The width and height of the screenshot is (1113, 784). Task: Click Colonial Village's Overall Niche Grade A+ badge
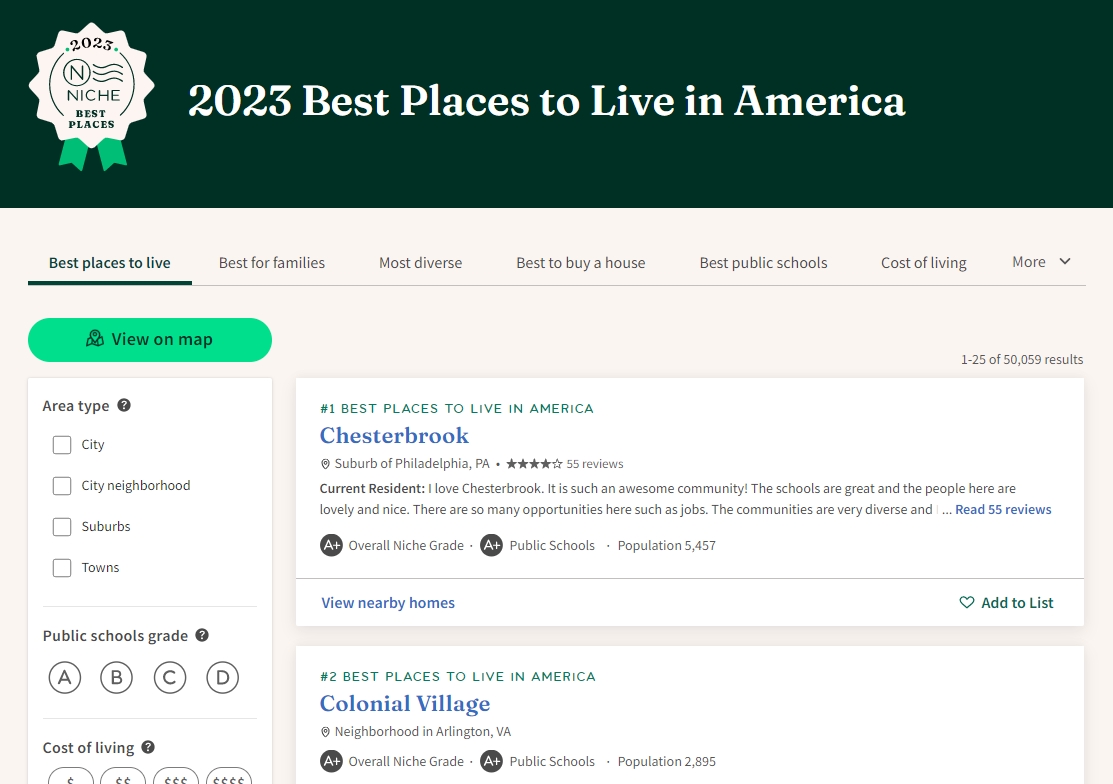click(x=331, y=761)
